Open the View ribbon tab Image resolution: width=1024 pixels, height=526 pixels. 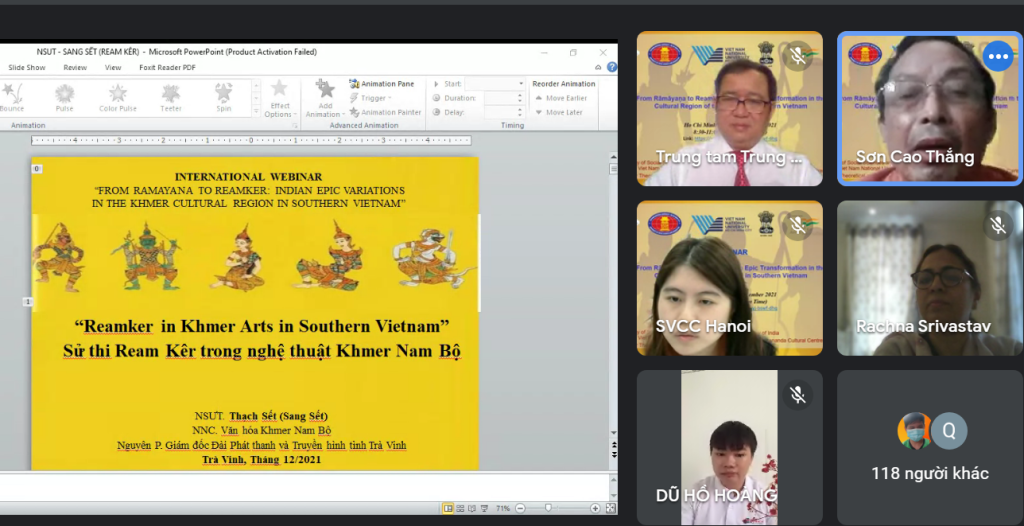point(113,67)
